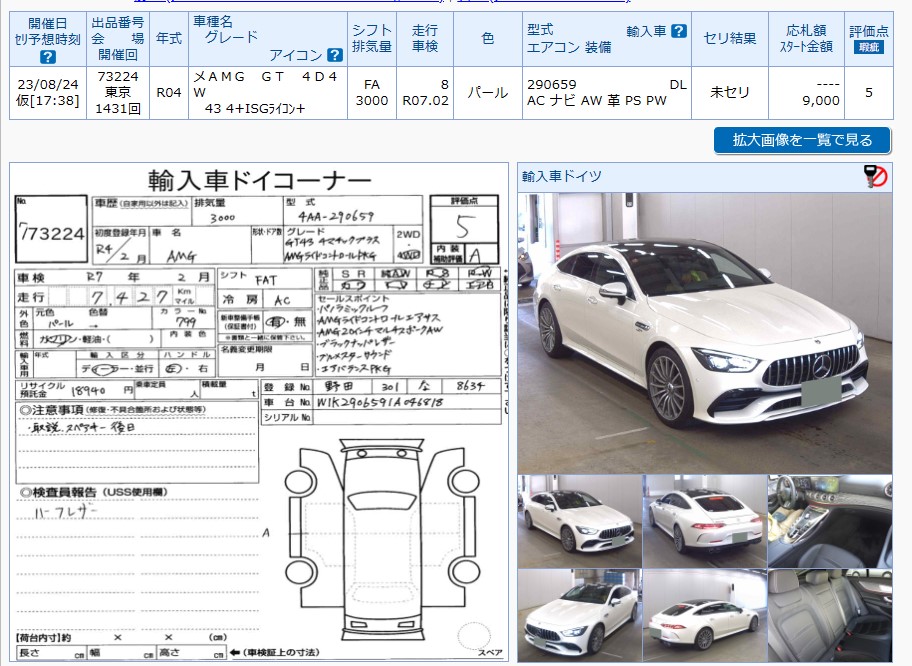Open rear seats interior thumbnail
Screen dimensions: 912x666
(830, 615)
